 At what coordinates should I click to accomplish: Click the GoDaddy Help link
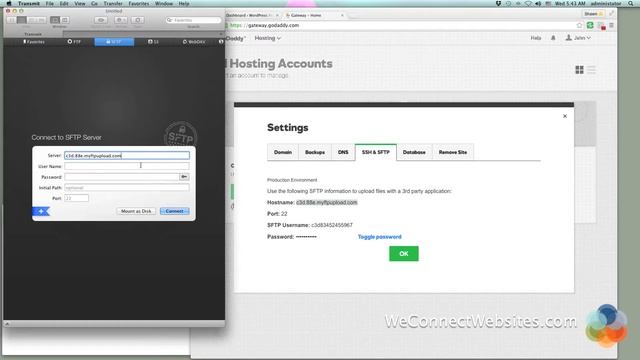[x=536, y=38]
